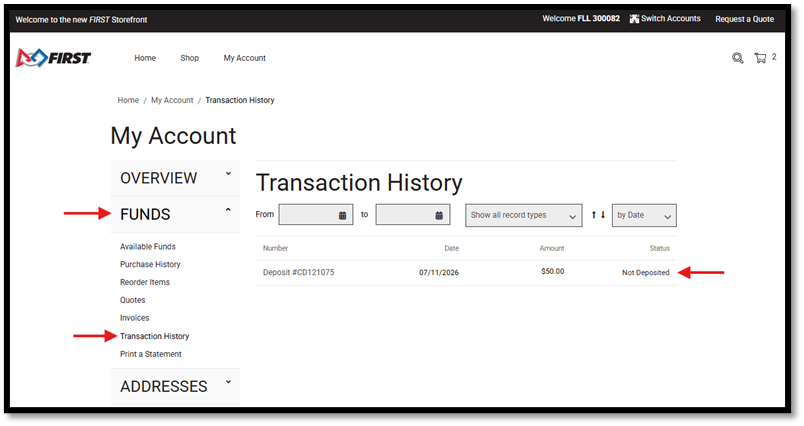
Task: Open My Account in the top navigation
Action: click(245, 58)
